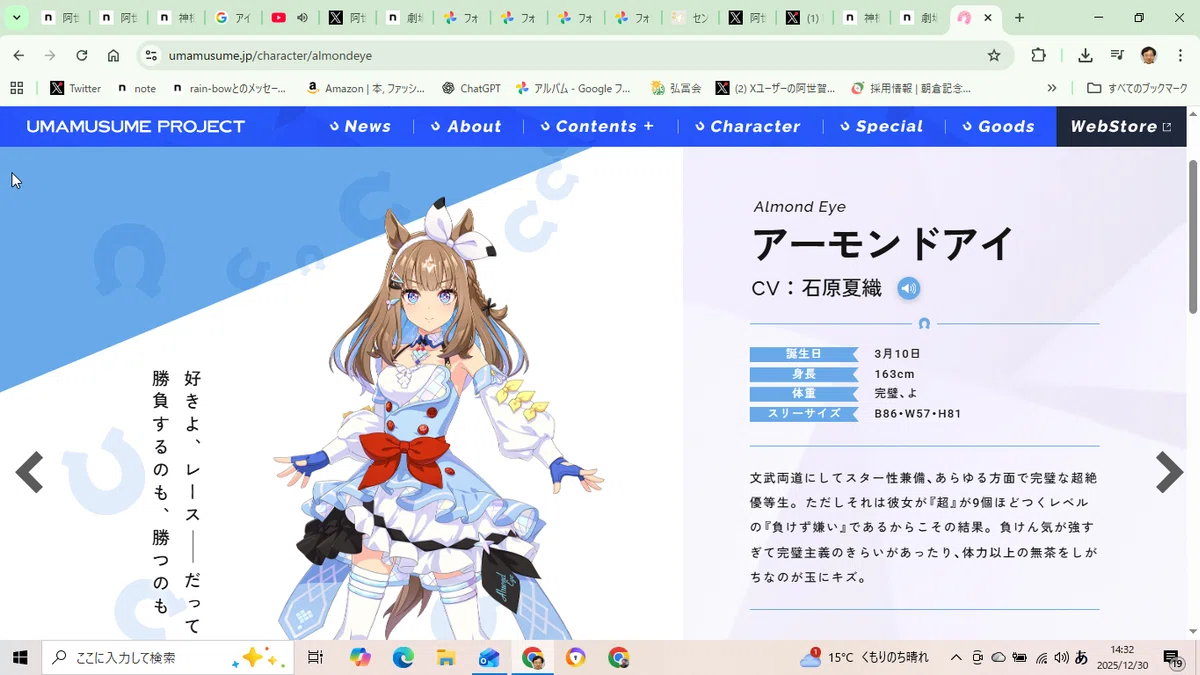Click the Windows search box ここに入力して検索
1200x675 pixels.
point(168,657)
